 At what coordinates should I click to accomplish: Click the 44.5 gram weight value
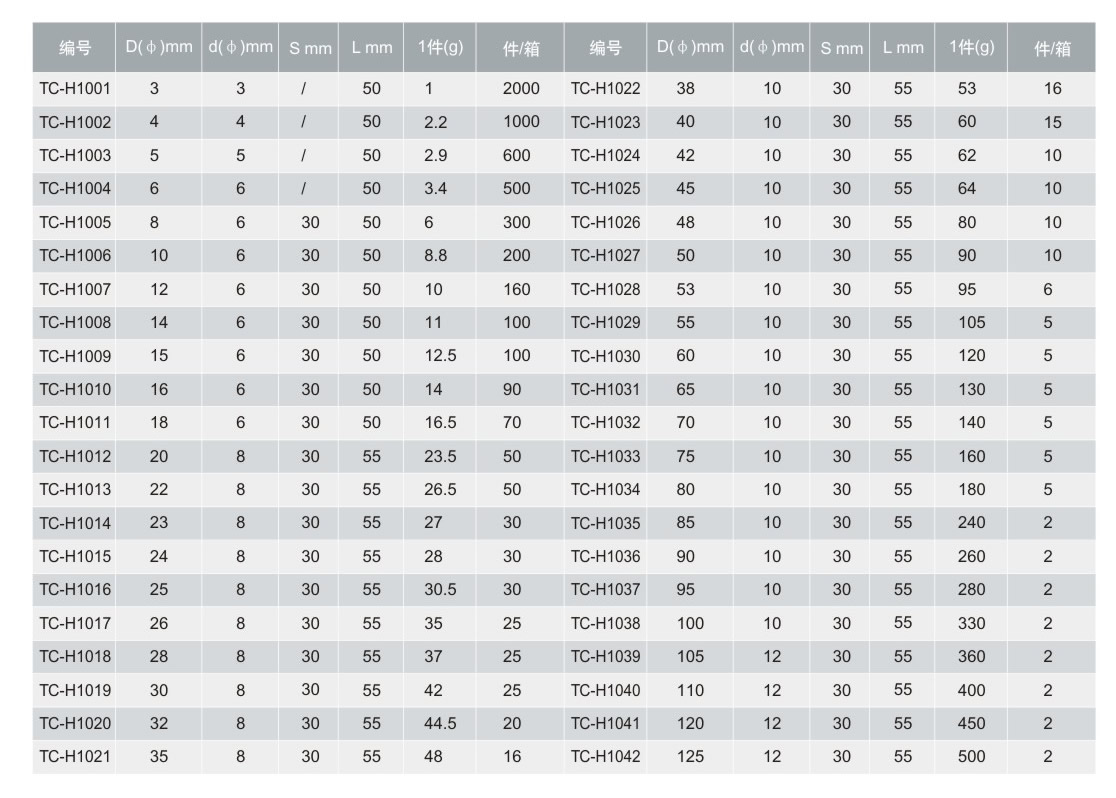coord(440,724)
